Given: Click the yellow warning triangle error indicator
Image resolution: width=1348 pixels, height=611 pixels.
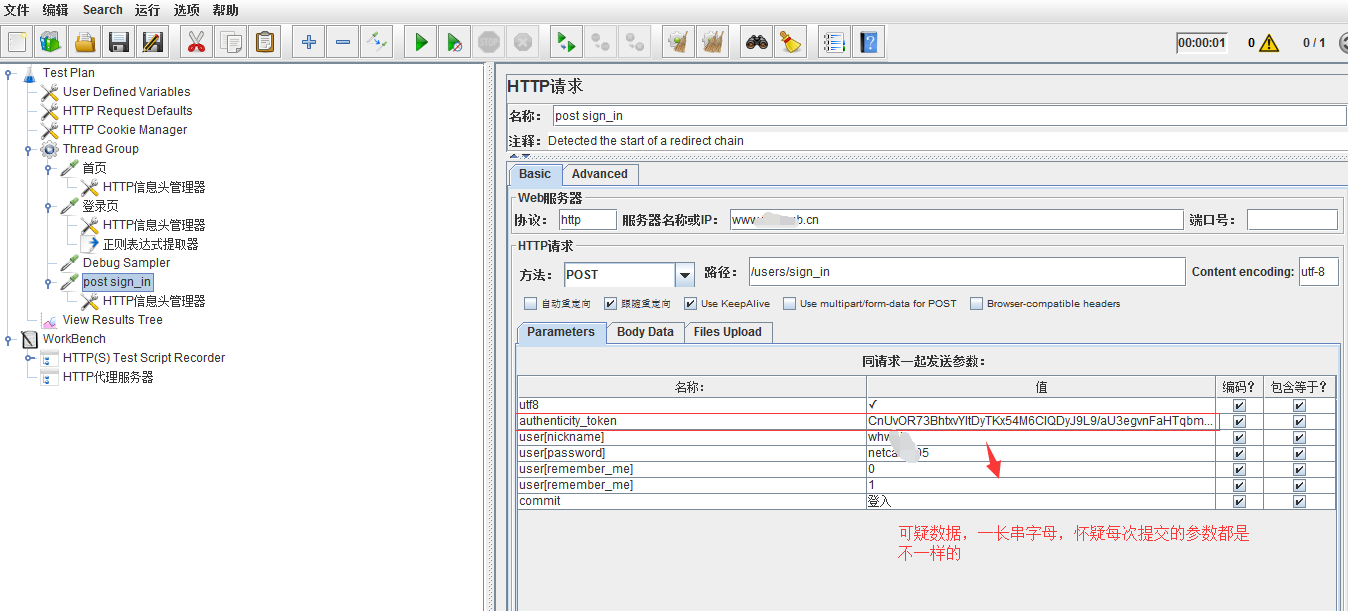Looking at the screenshot, I should (1269, 43).
